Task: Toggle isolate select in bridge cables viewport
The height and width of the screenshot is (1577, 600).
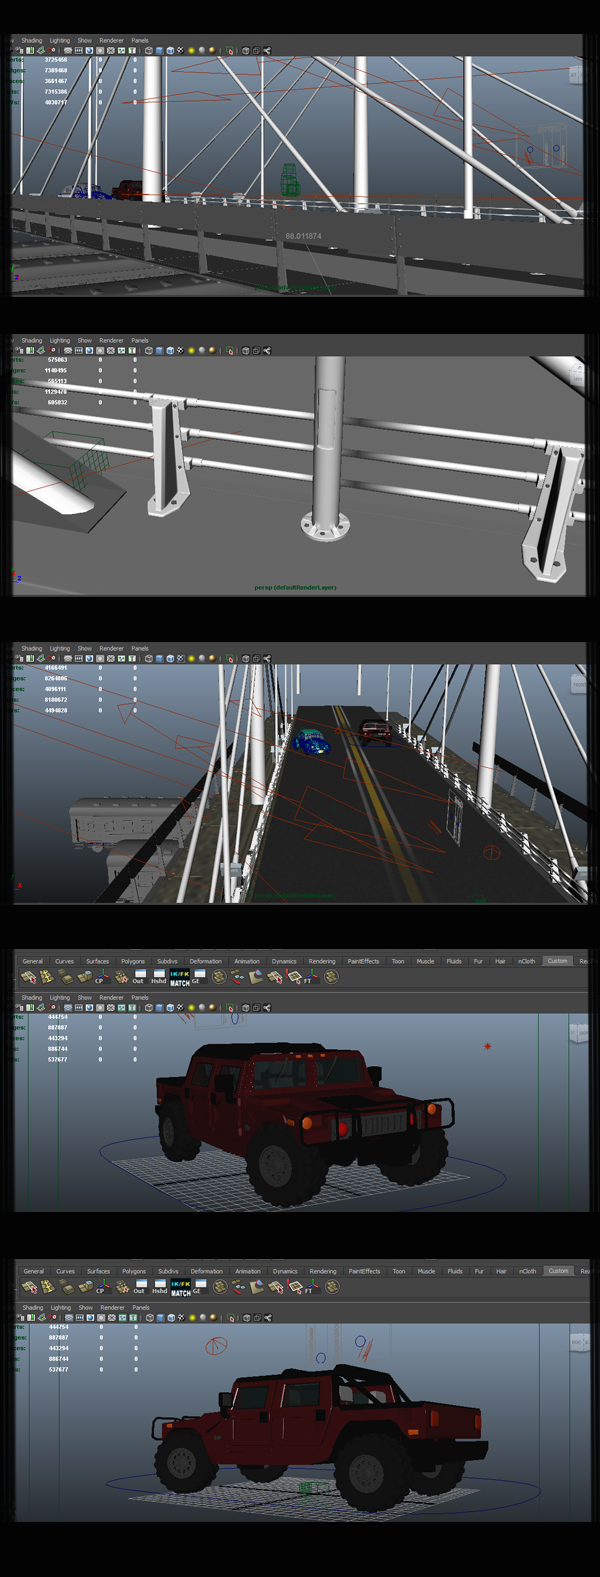Action: pyautogui.click(x=230, y=50)
